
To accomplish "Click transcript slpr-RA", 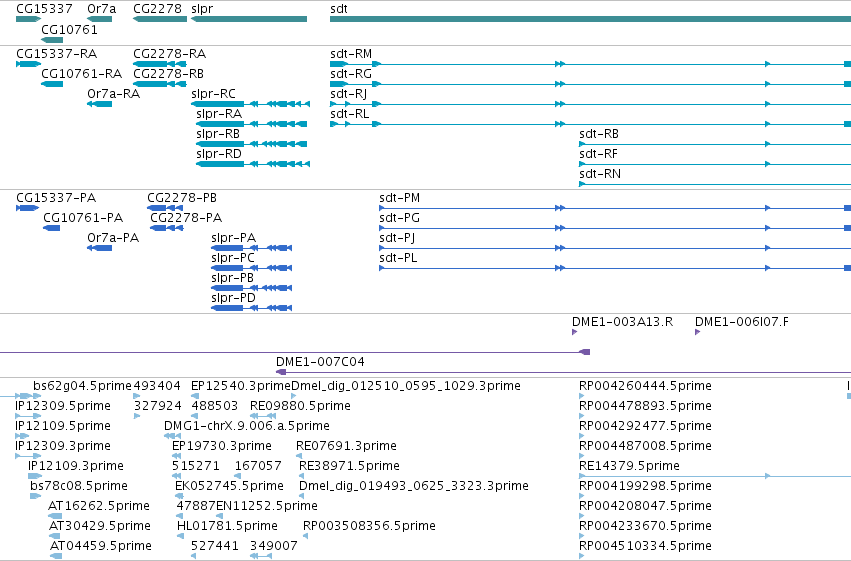I will (x=219, y=114).
